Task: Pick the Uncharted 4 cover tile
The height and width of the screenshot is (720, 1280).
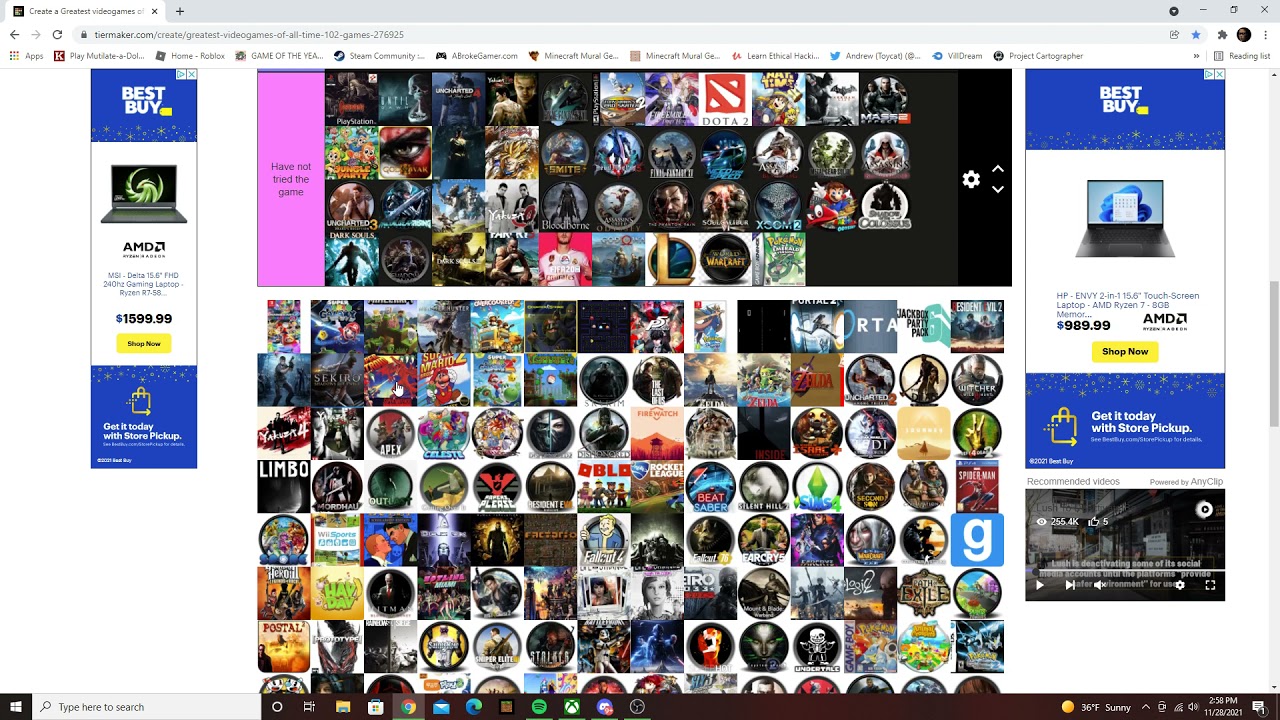Action: [458, 99]
